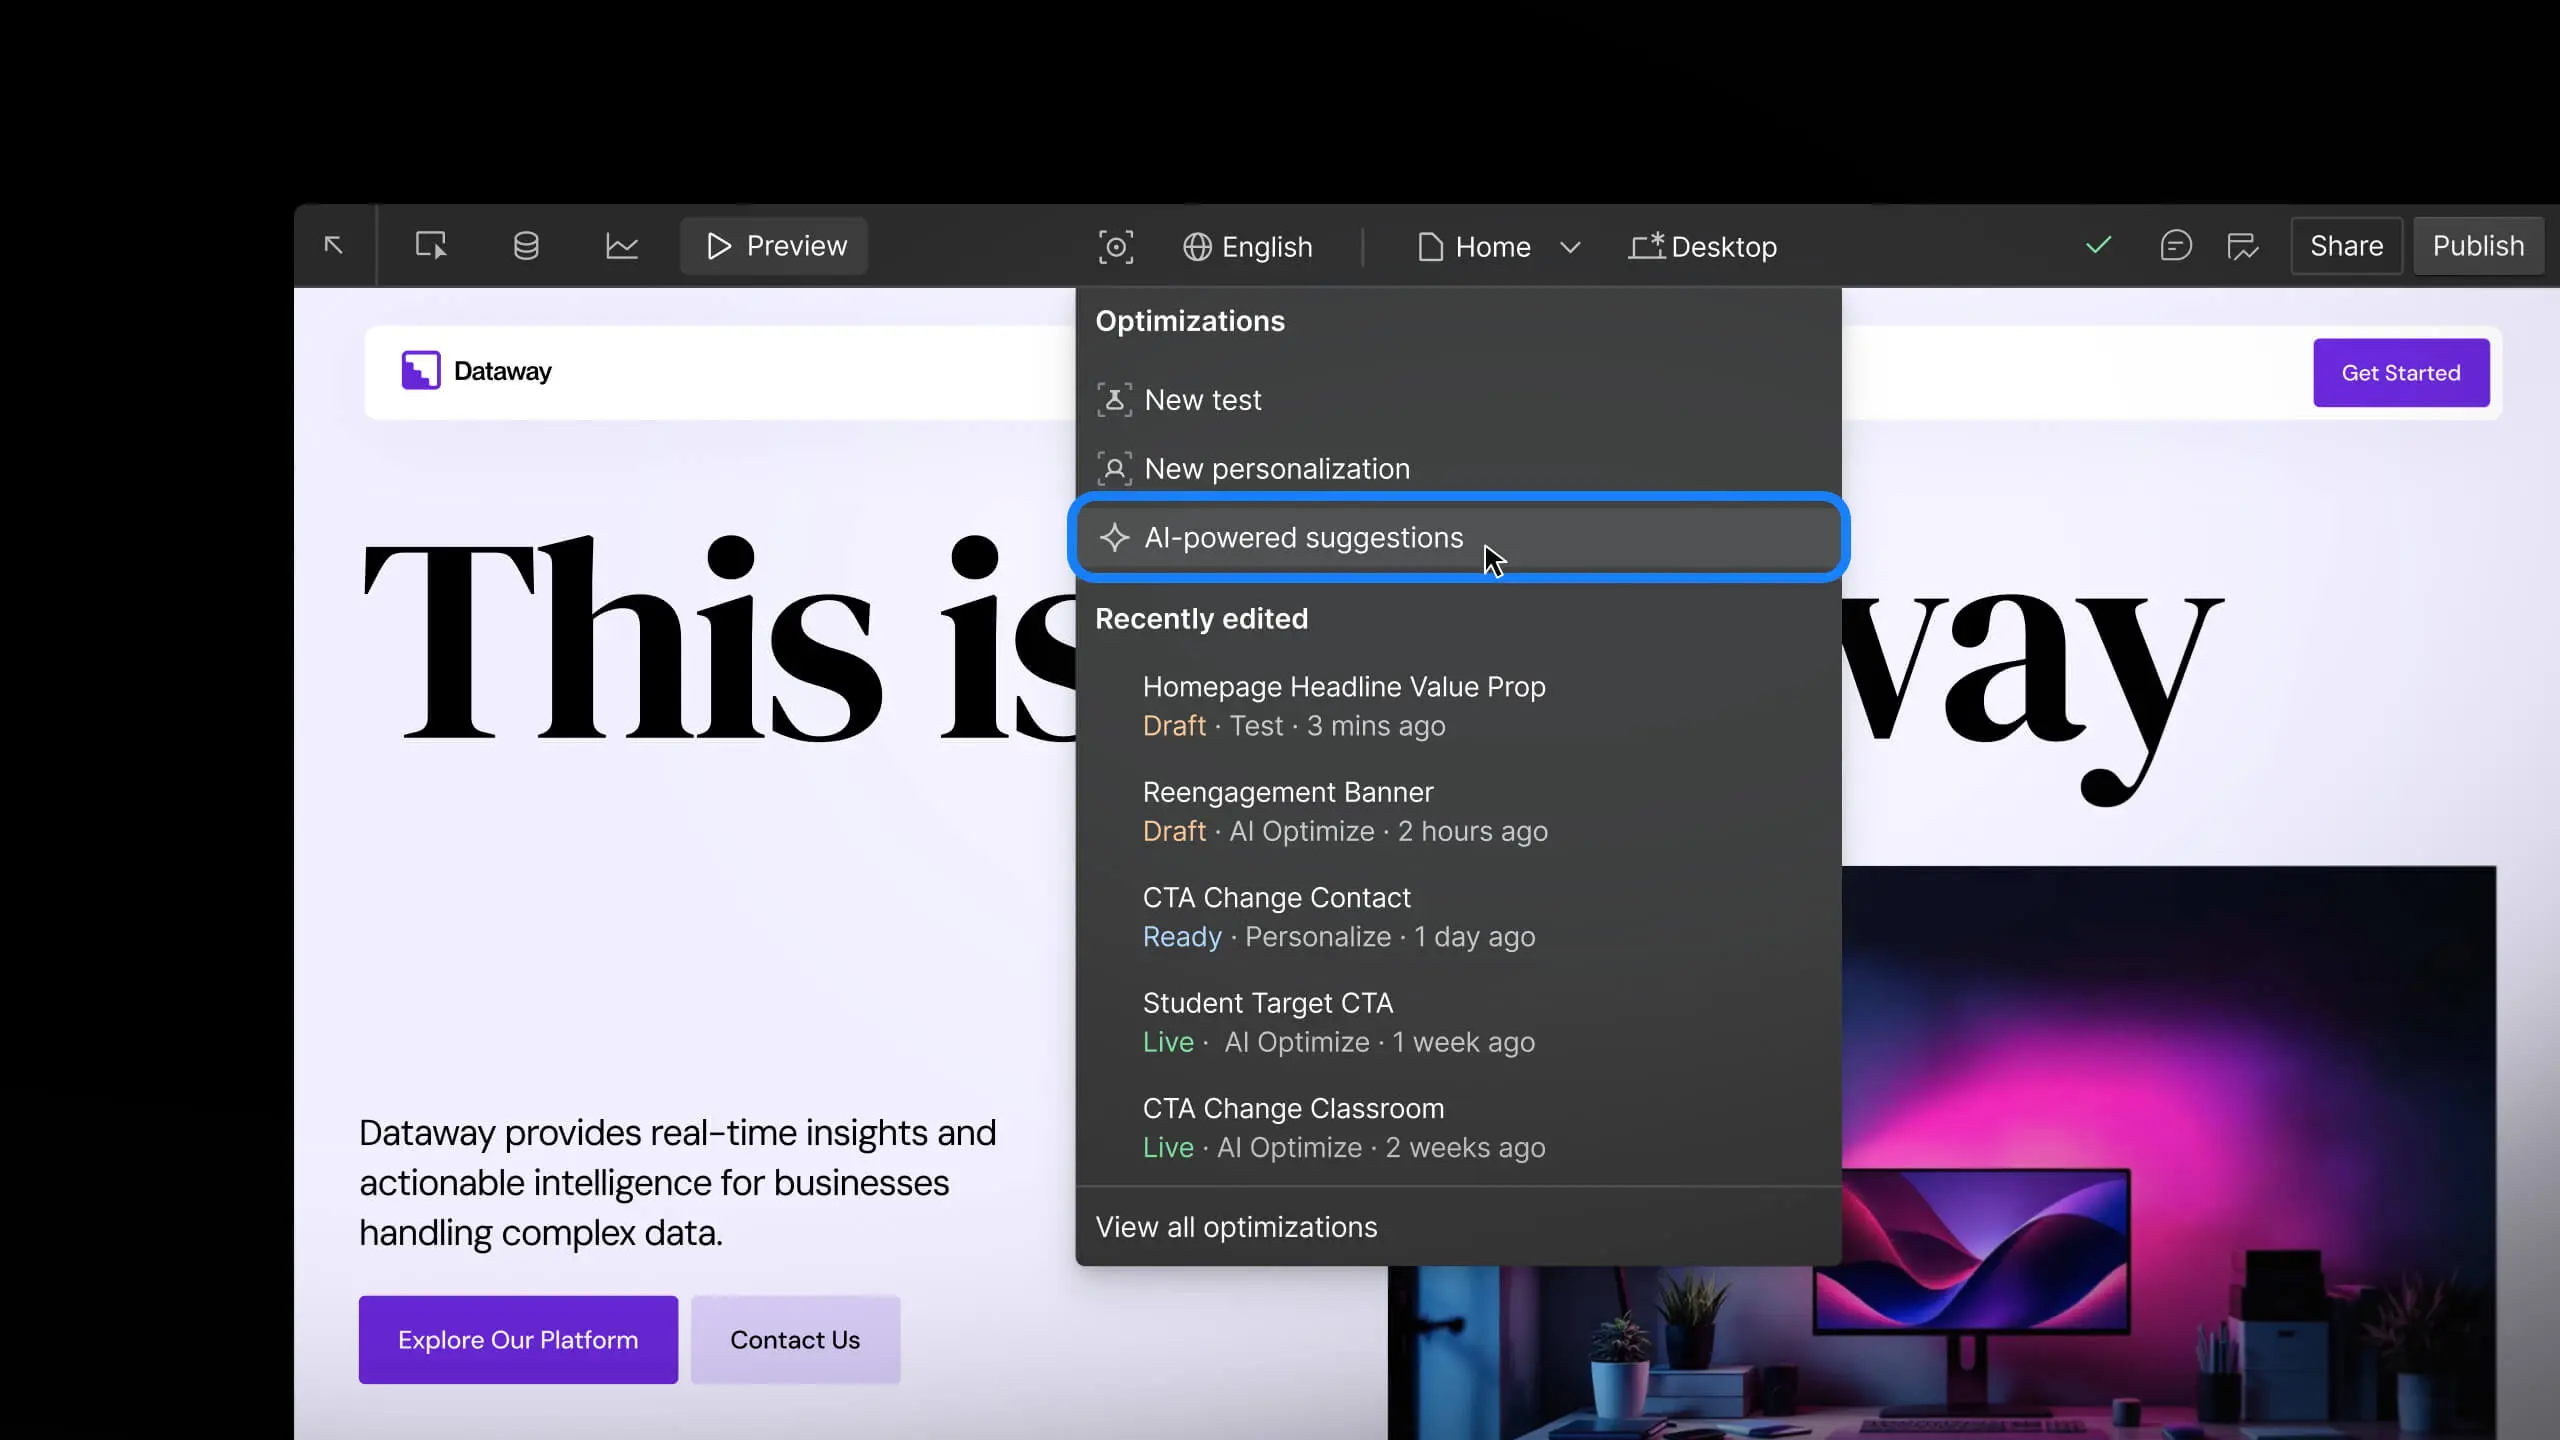Screen dimensions: 2560x1440
Task: Select the Student Target CTA optimization
Action: coord(1267,1003)
